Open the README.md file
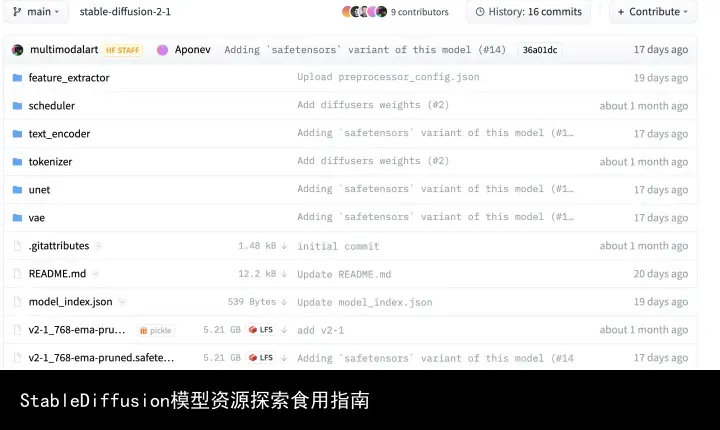Screen dimensions: 720x430 click(57, 274)
